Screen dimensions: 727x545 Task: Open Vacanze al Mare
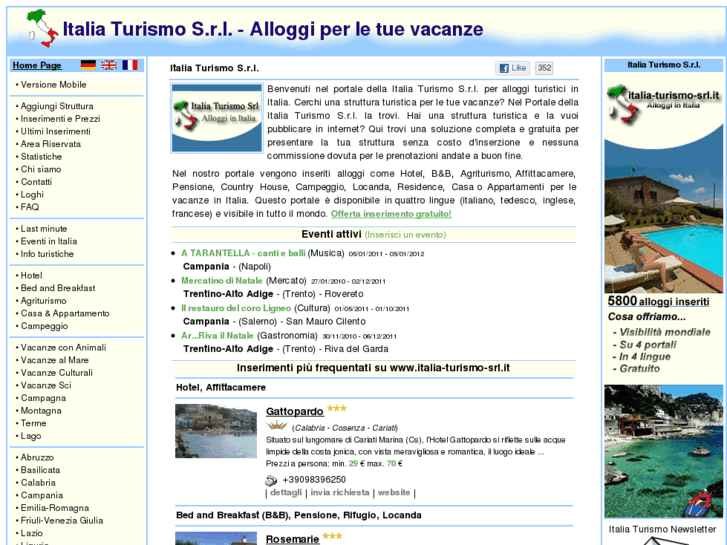(55, 360)
